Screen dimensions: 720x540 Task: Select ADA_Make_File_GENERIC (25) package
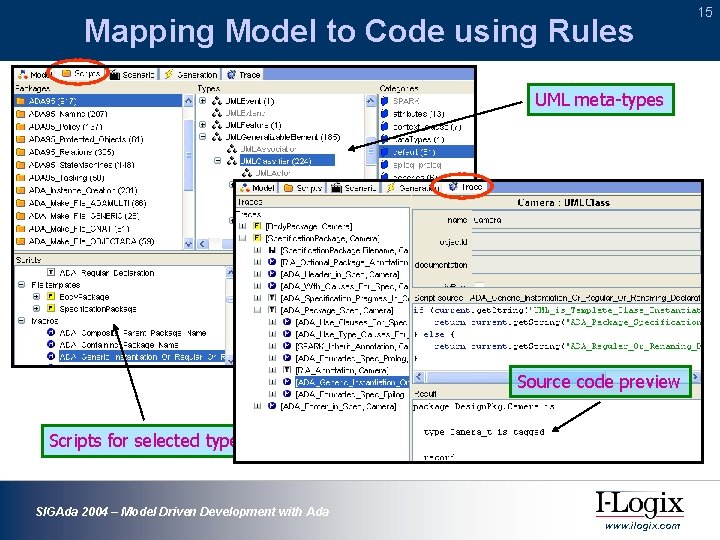(98, 215)
